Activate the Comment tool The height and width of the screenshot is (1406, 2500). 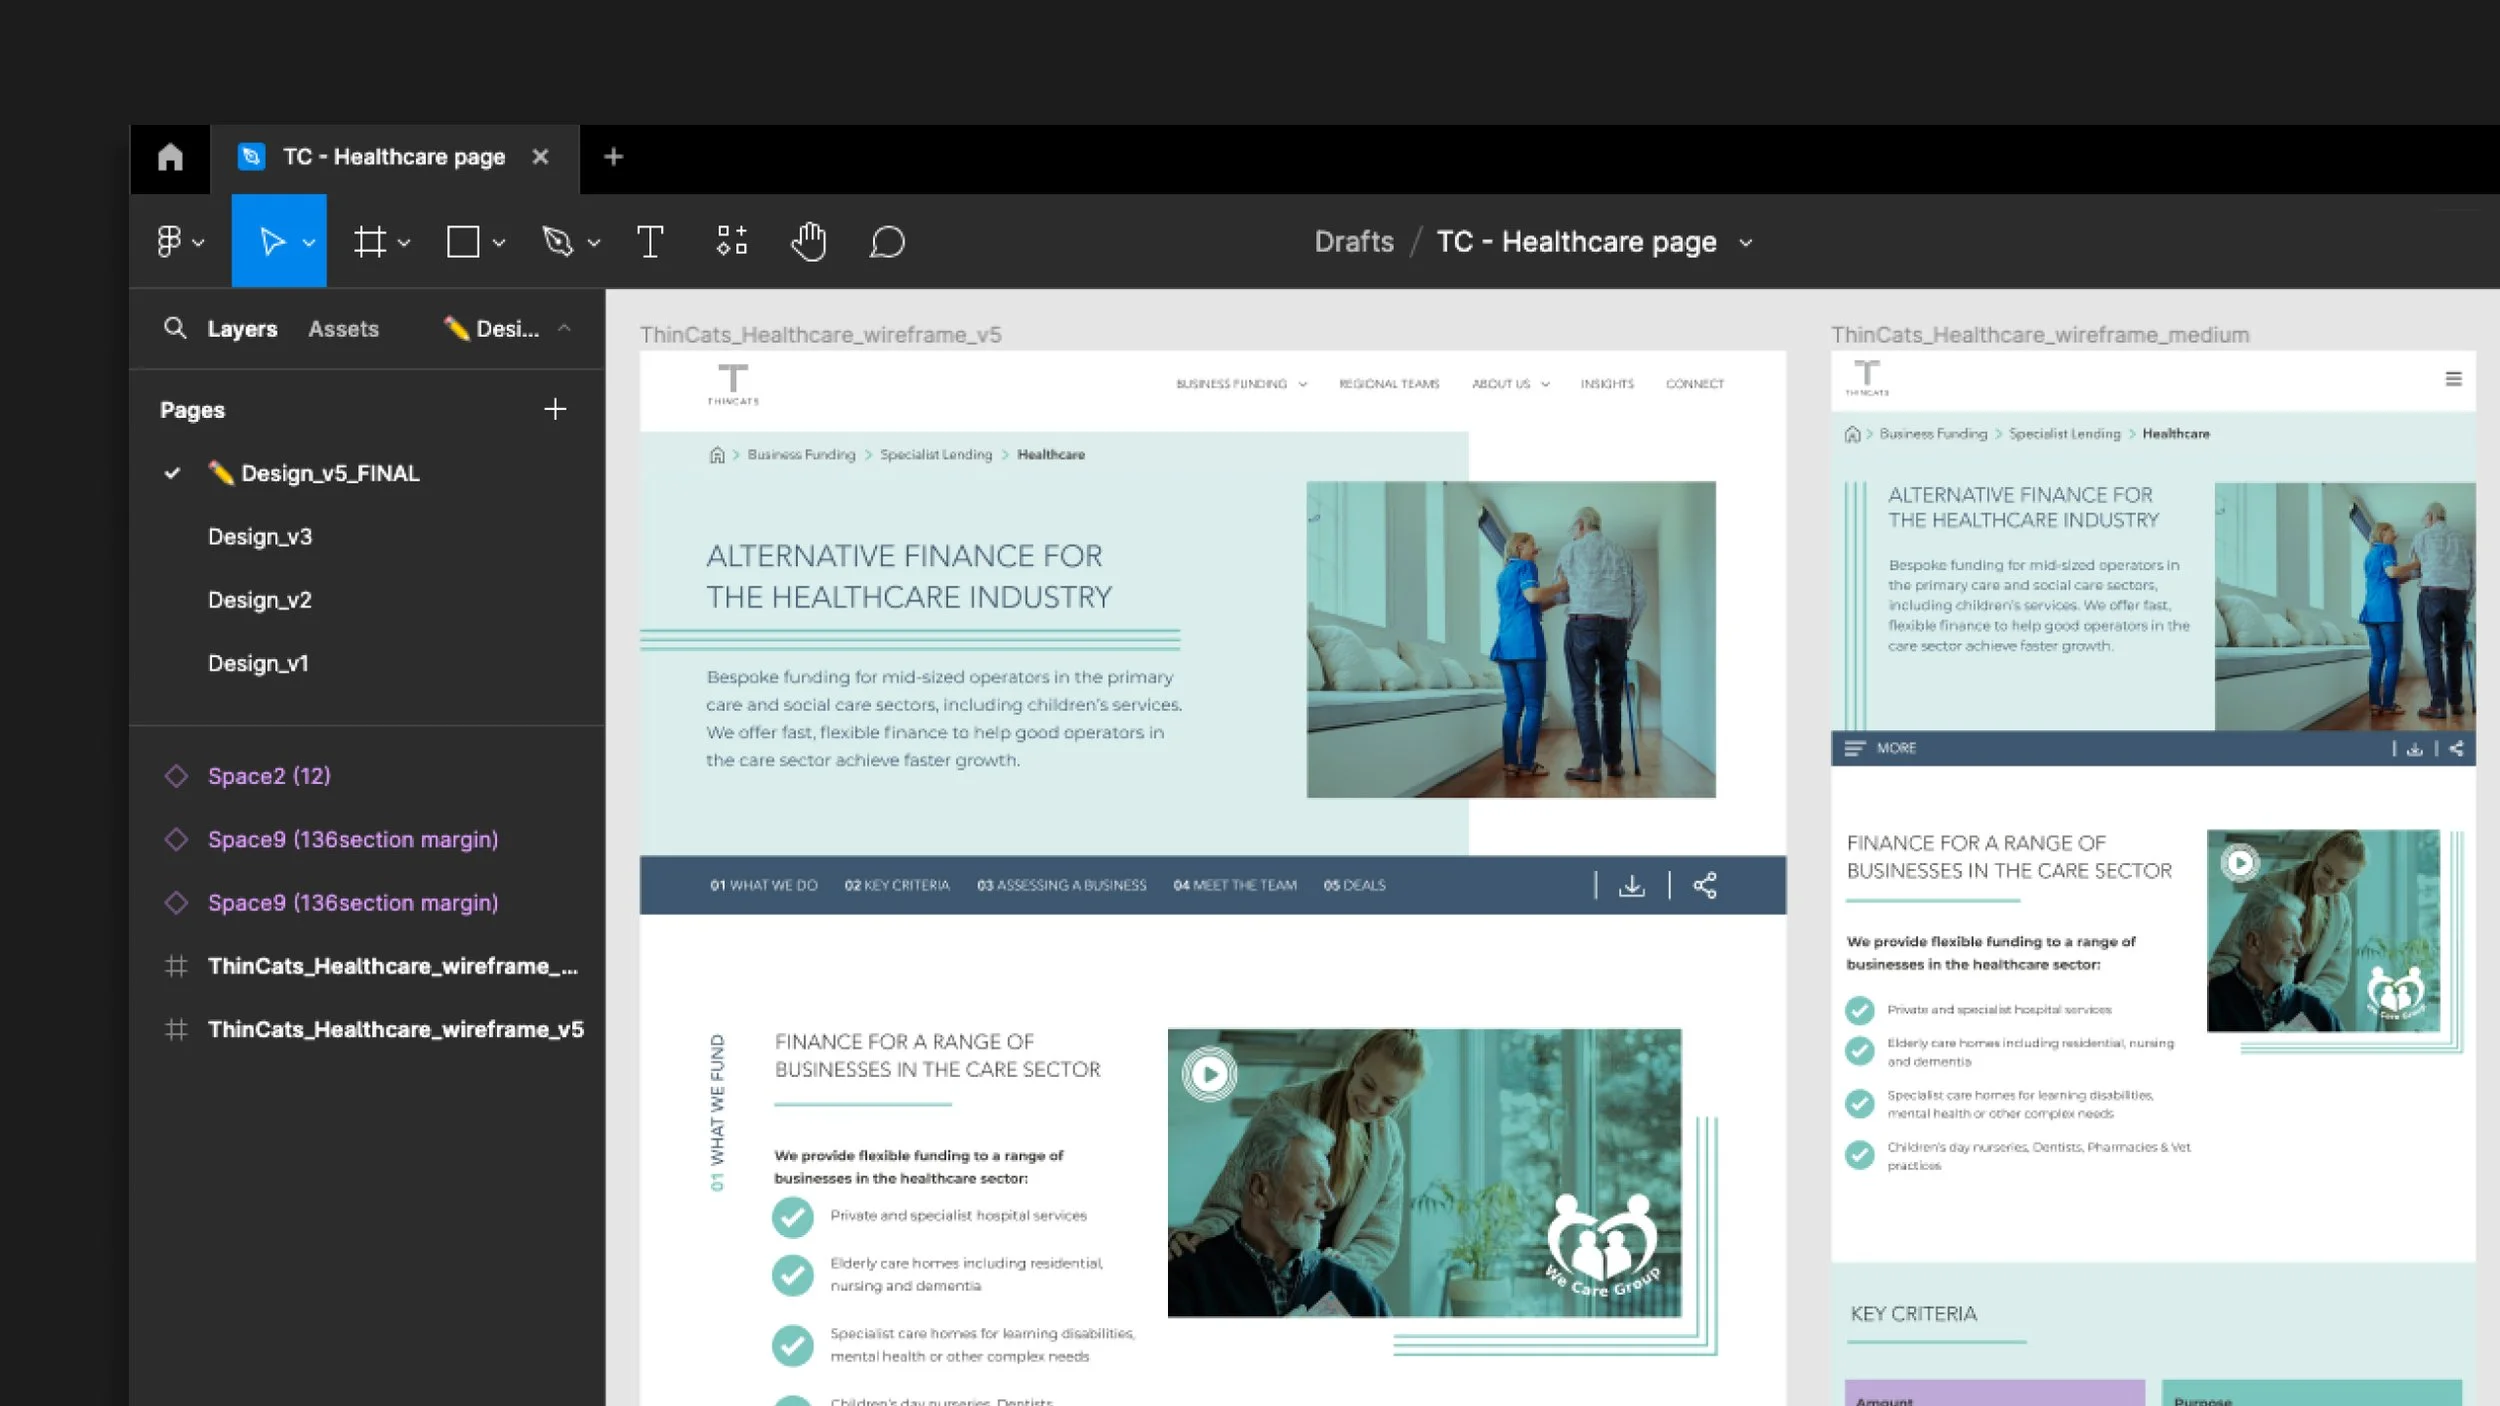click(x=887, y=242)
